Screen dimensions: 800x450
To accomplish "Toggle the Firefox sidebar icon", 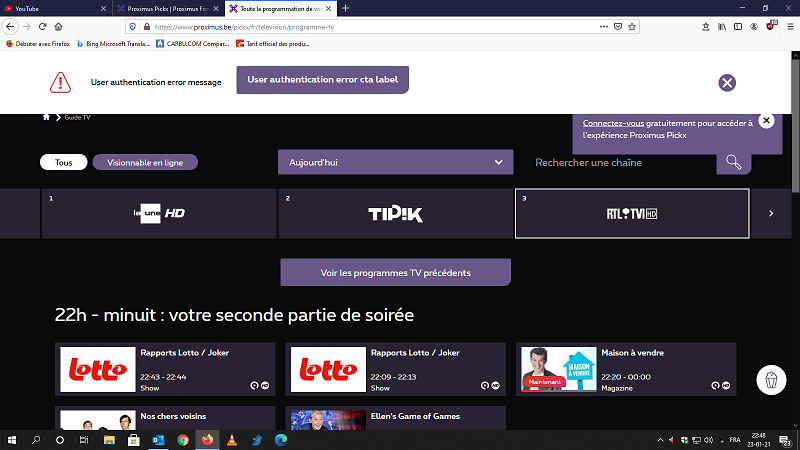I will point(738,27).
